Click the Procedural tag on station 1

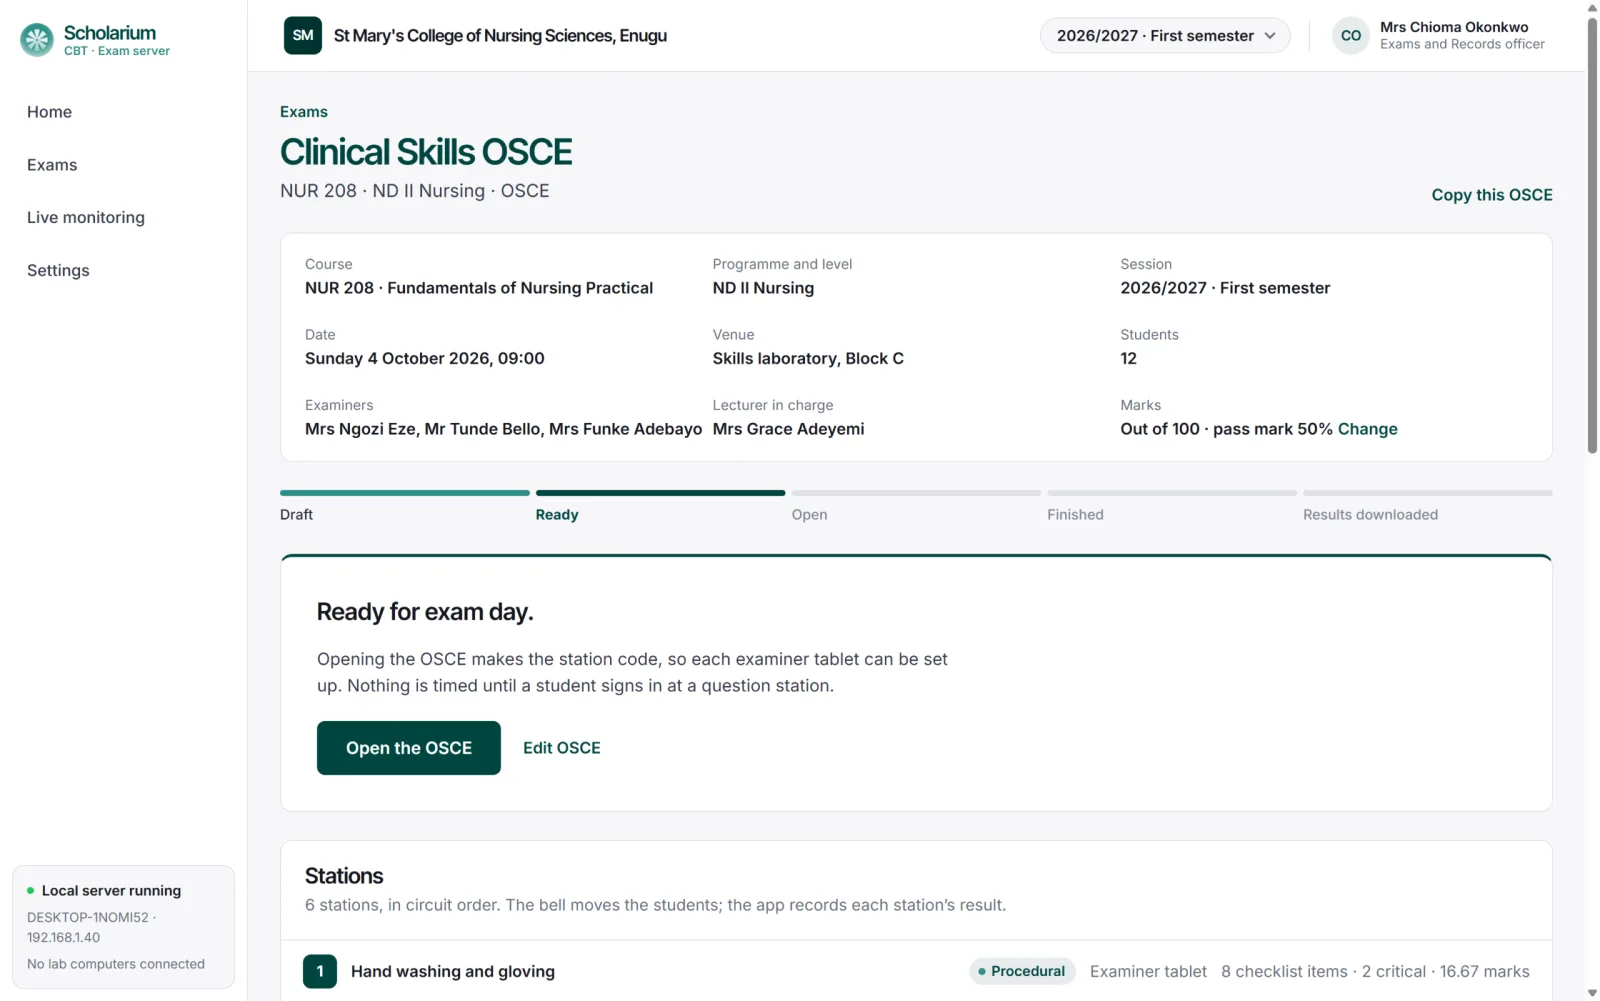[x=1022, y=971]
